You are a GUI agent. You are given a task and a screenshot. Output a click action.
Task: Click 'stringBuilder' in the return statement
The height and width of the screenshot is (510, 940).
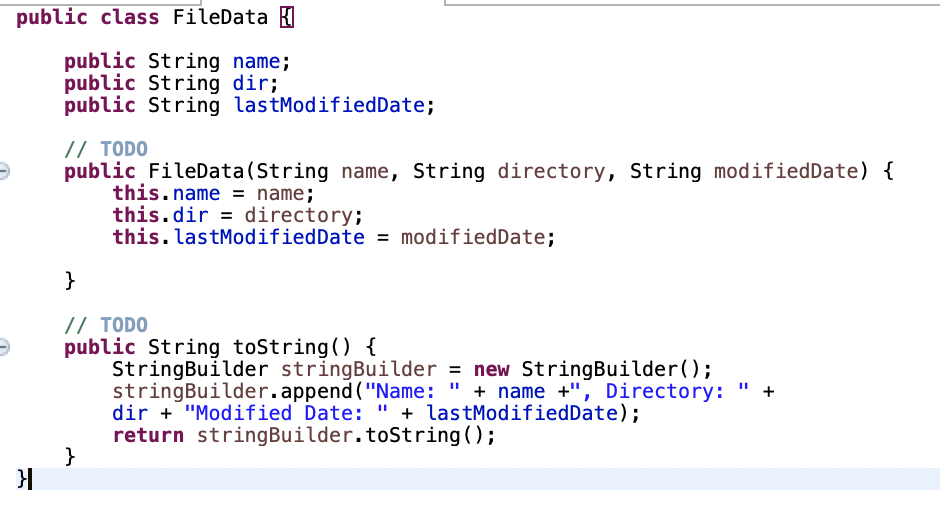(275, 435)
